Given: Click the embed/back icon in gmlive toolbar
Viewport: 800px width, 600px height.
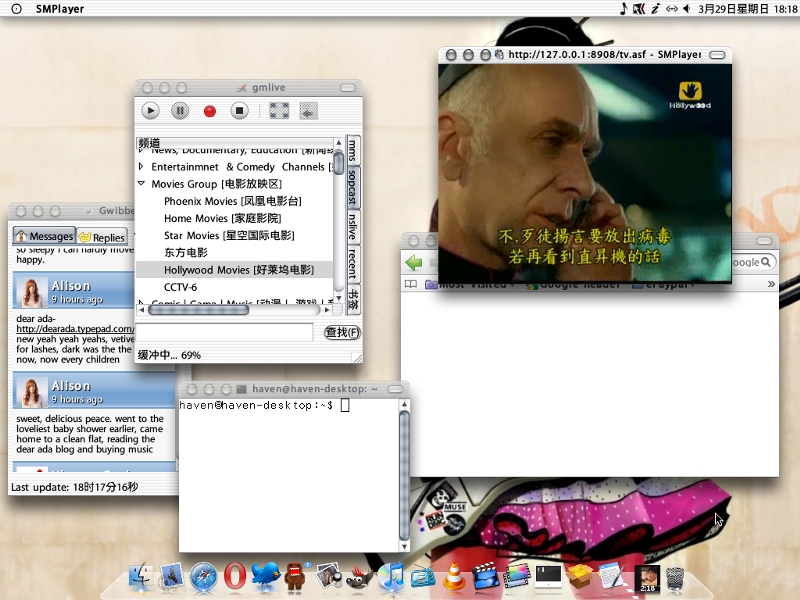Looking at the screenshot, I should (x=308, y=111).
